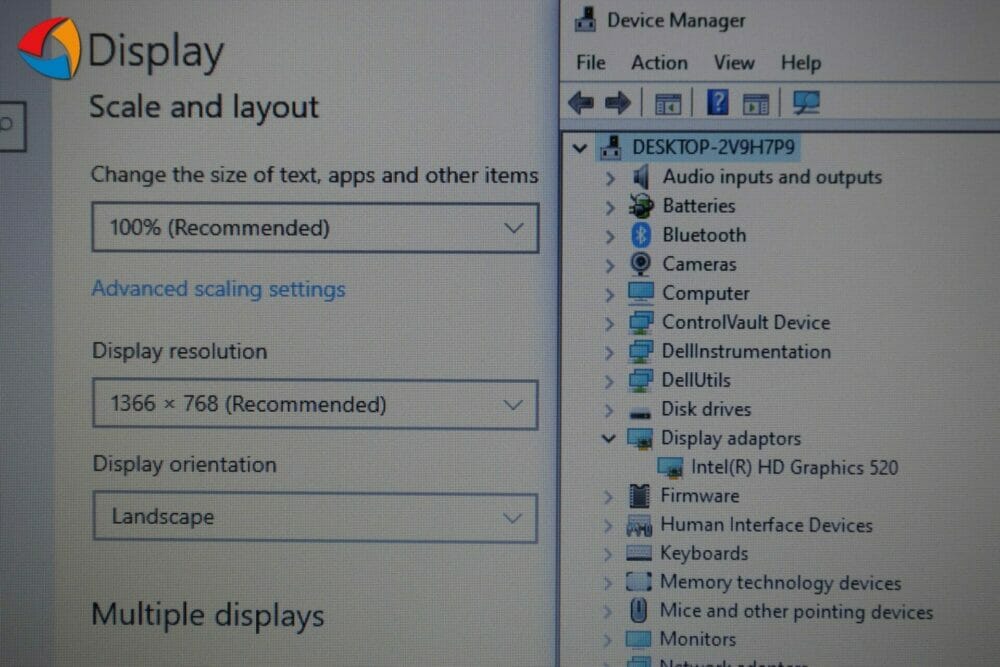Expand the Keyboards node
Viewport: 1000px width, 667px height.
tap(609, 554)
